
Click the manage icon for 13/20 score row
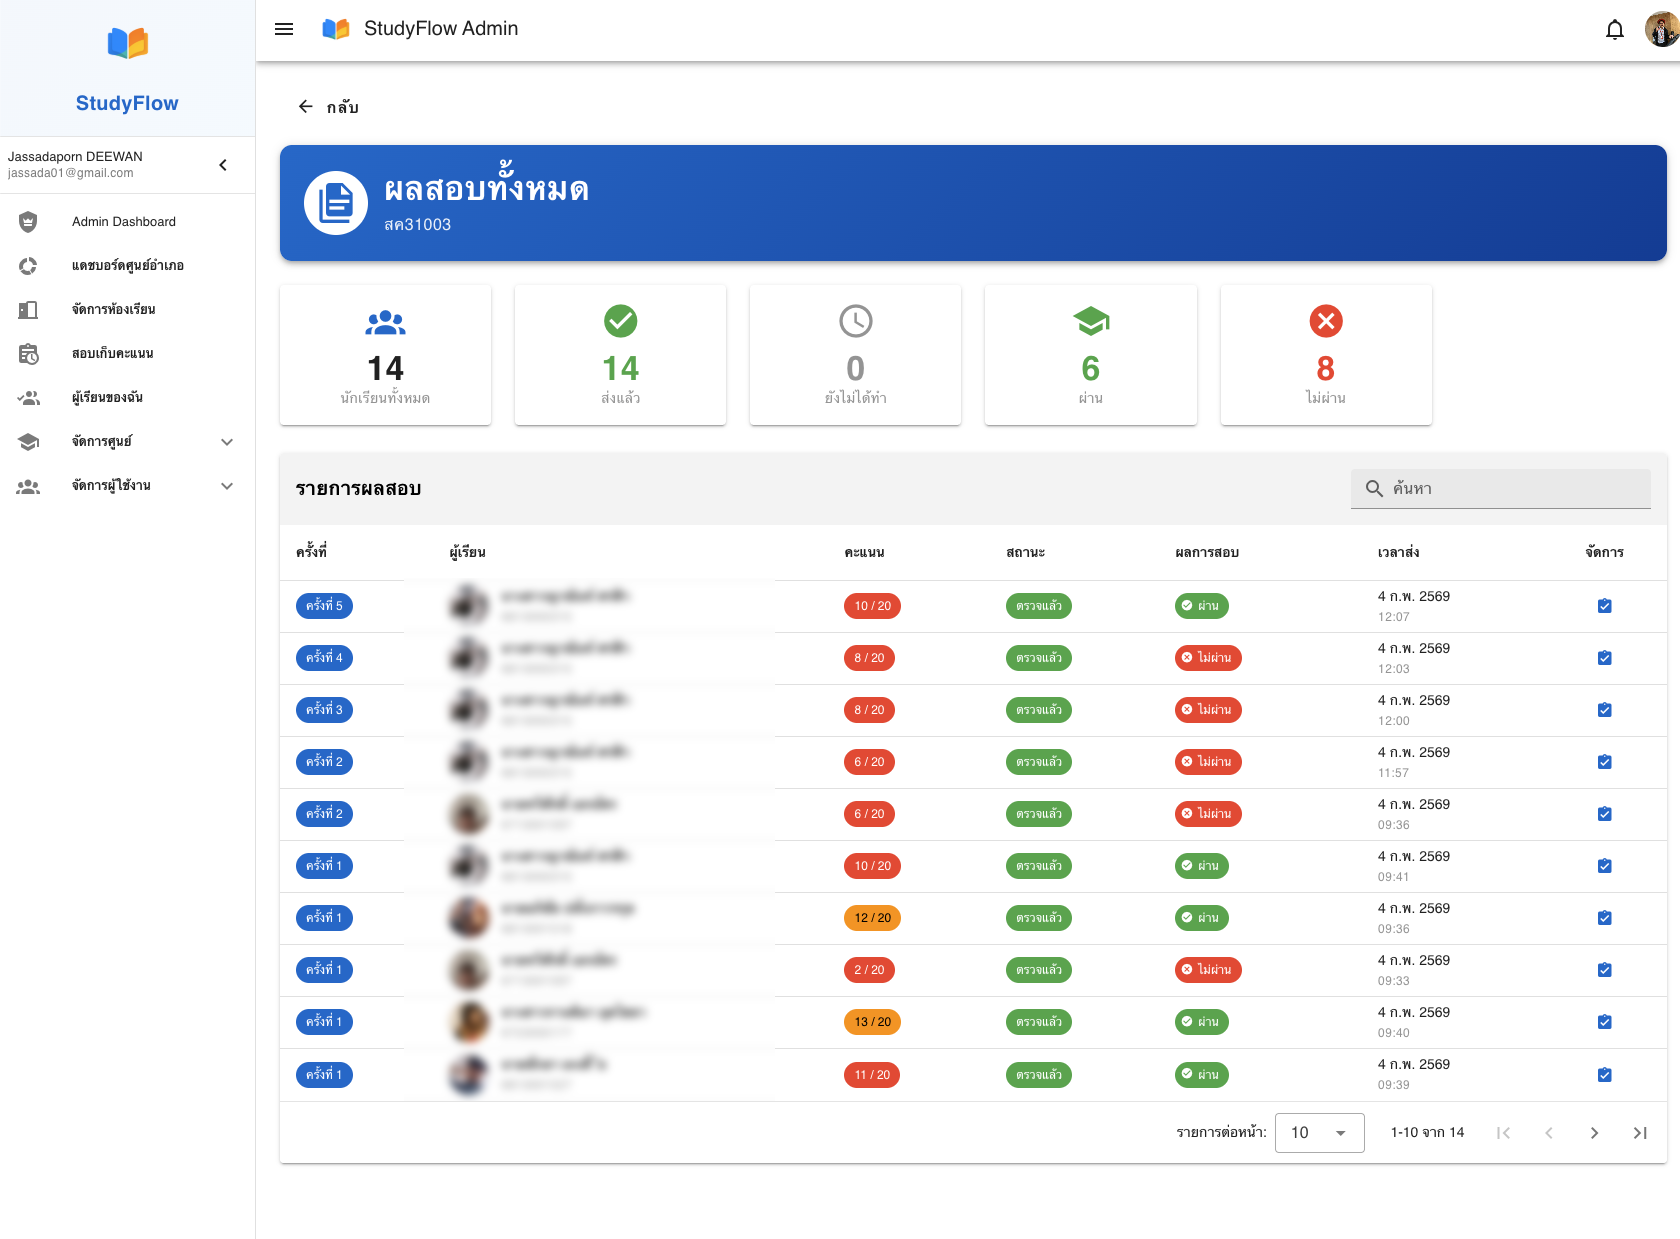[1604, 1022]
